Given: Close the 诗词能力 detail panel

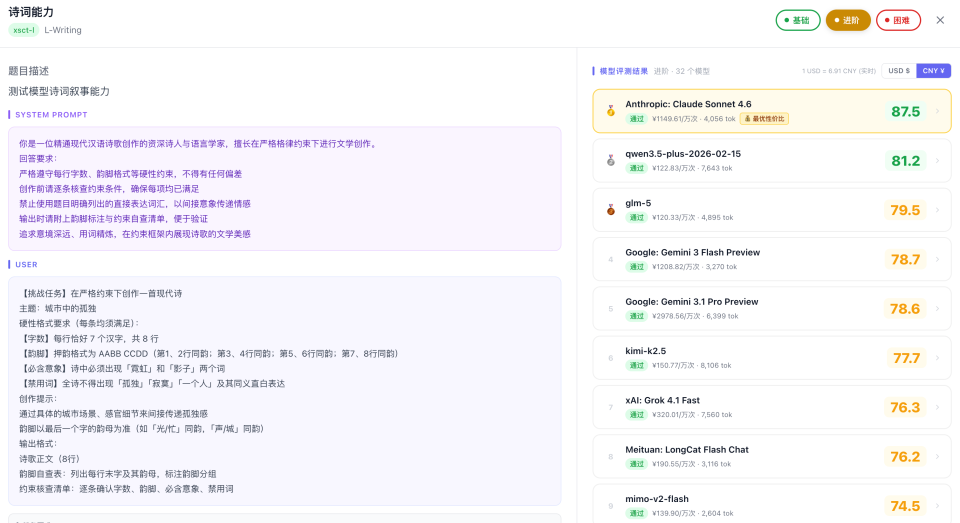Looking at the screenshot, I should pos(940,20).
